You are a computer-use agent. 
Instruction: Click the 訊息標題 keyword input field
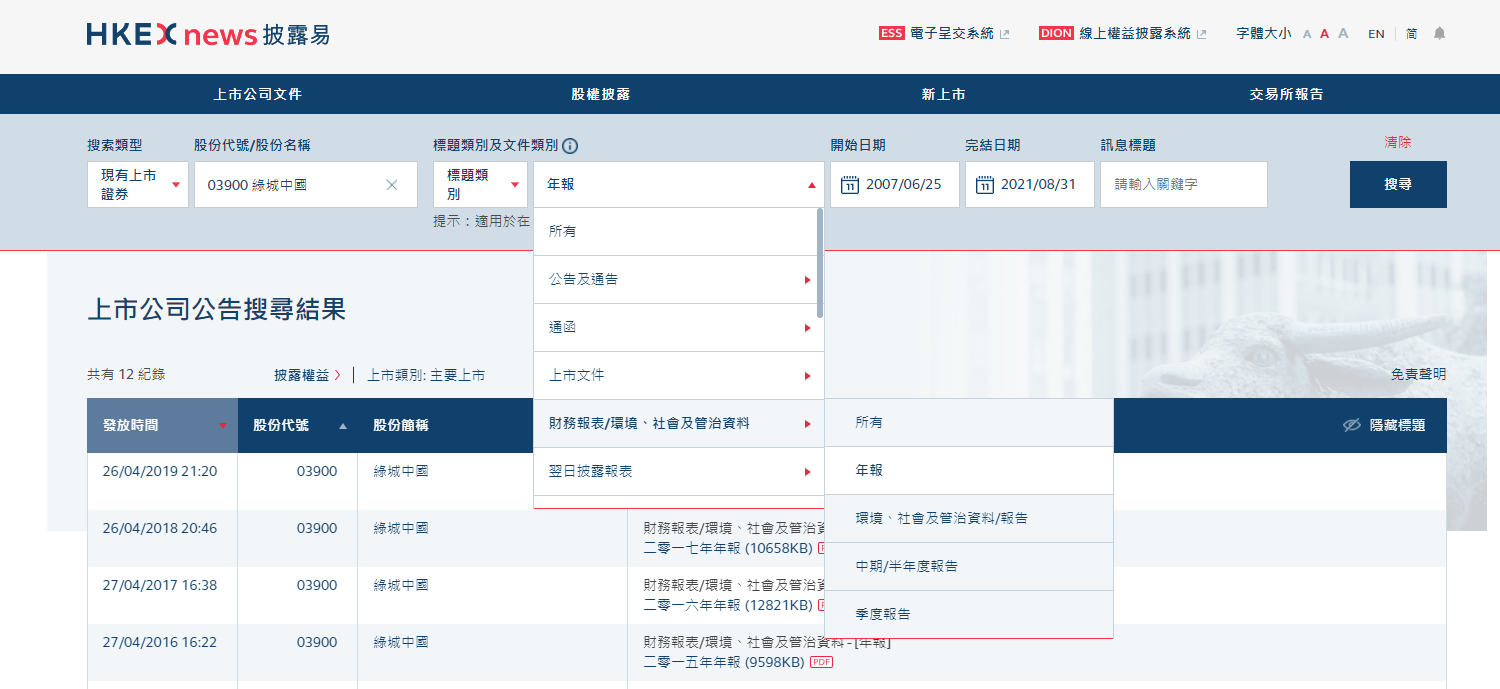pos(1184,185)
